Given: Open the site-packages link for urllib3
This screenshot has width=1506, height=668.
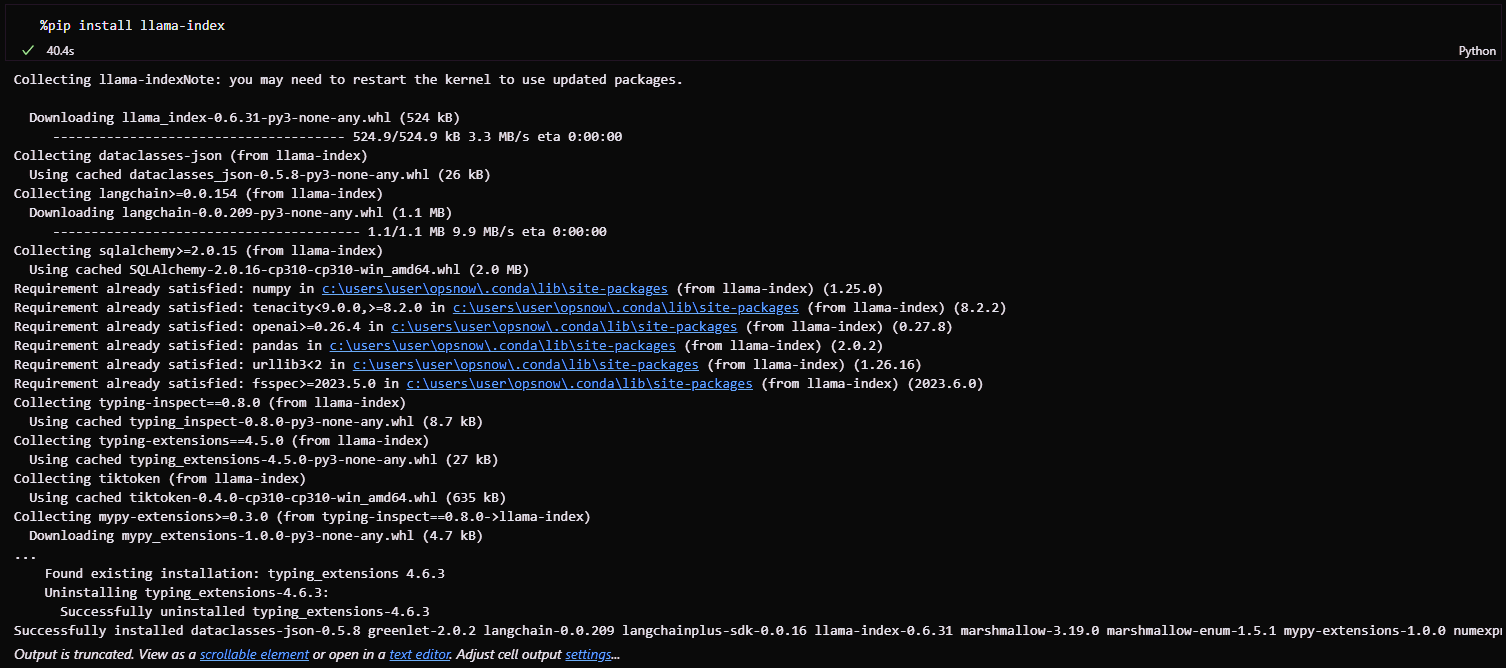Looking at the screenshot, I should pos(525,364).
